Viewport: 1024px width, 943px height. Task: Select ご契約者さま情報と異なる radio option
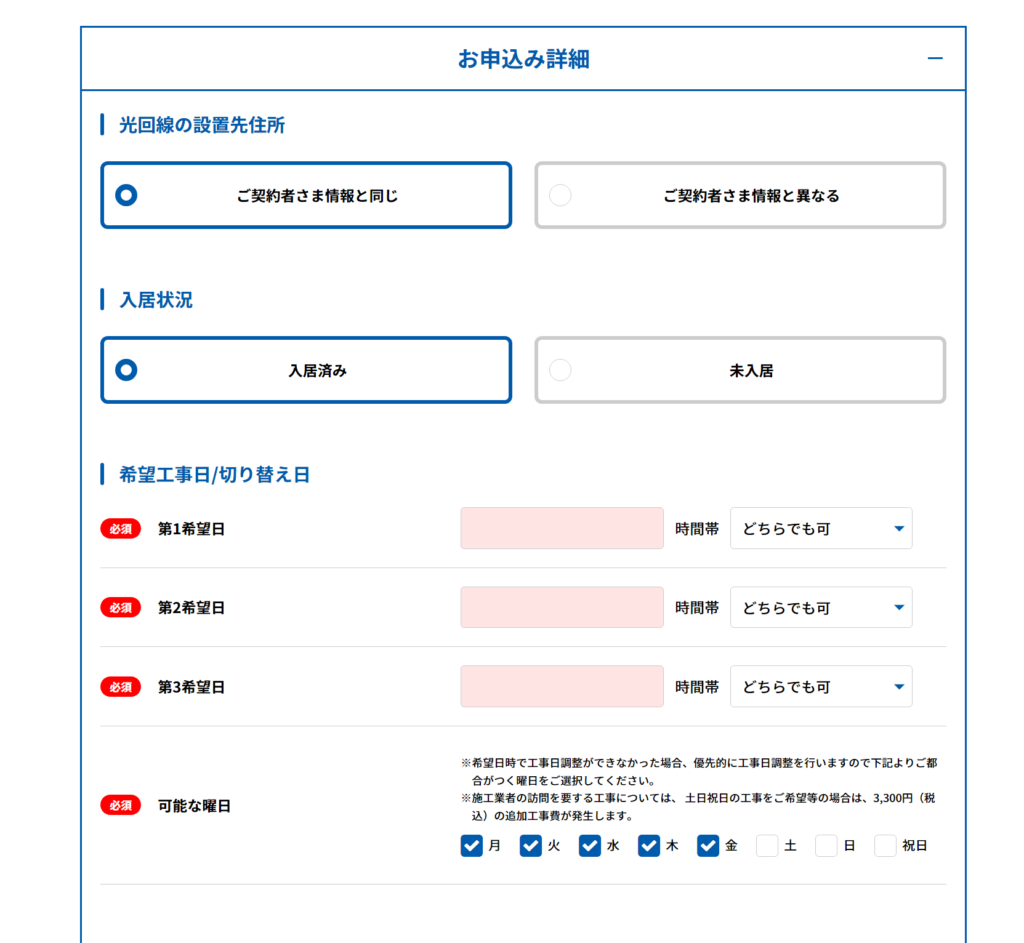pos(740,196)
